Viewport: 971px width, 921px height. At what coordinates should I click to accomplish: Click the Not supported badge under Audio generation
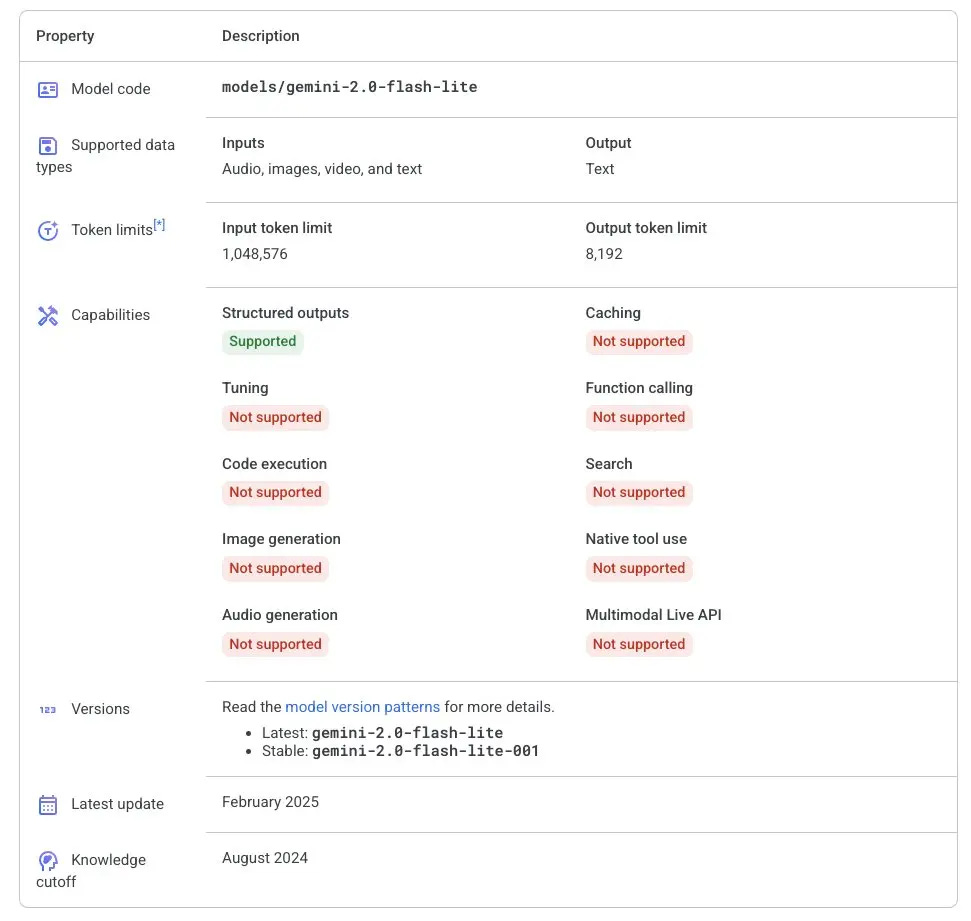click(275, 644)
